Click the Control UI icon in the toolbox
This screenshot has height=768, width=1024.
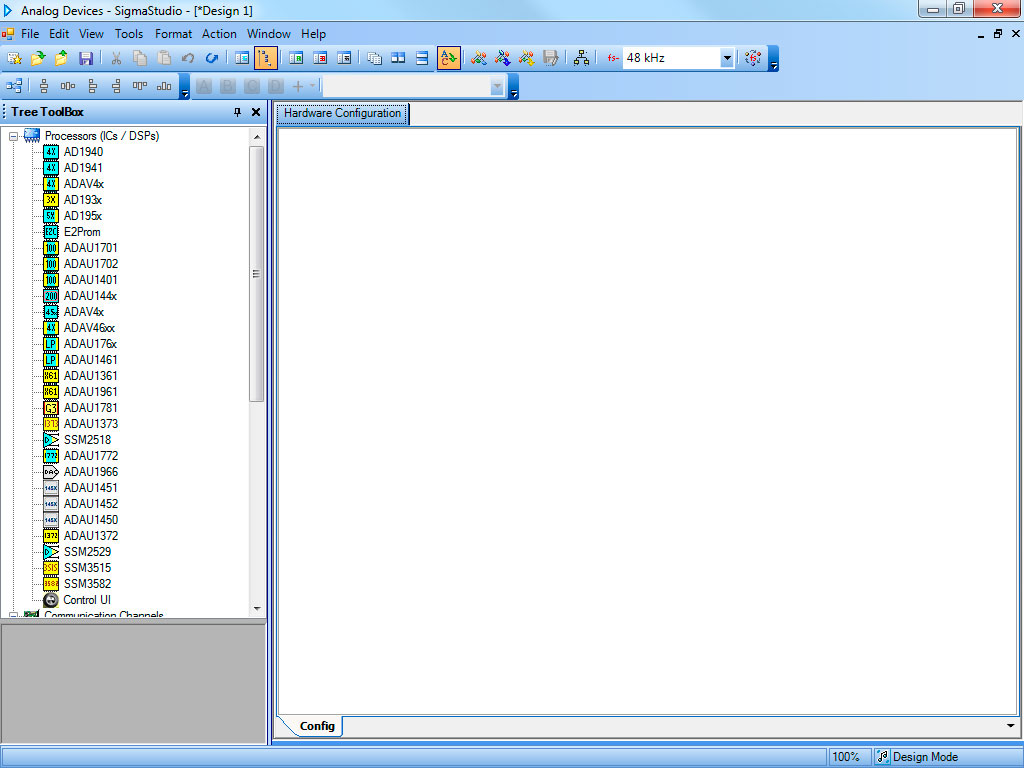[51, 600]
